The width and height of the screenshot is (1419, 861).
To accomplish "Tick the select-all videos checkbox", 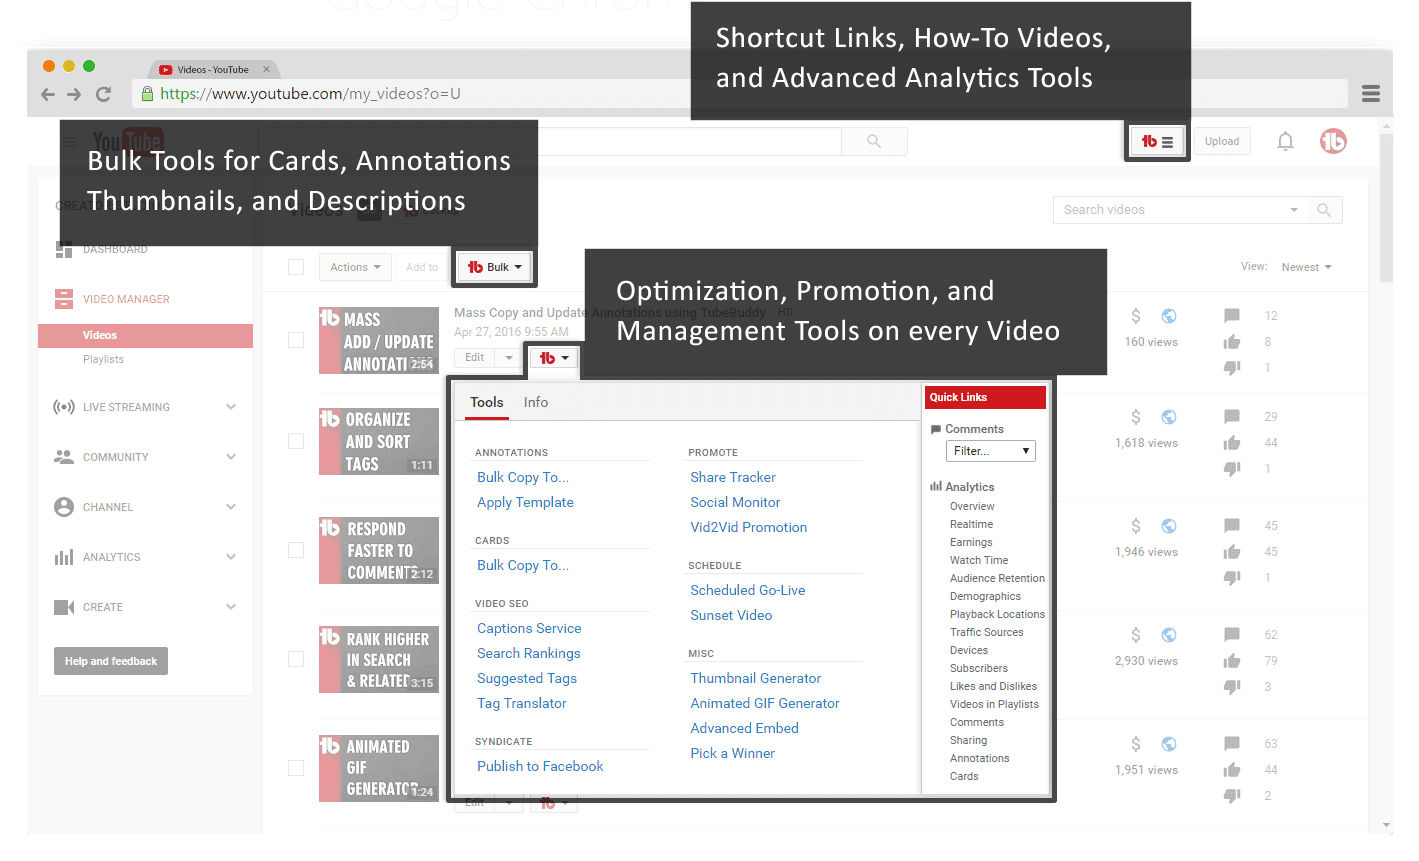I will tap(296, 267).
